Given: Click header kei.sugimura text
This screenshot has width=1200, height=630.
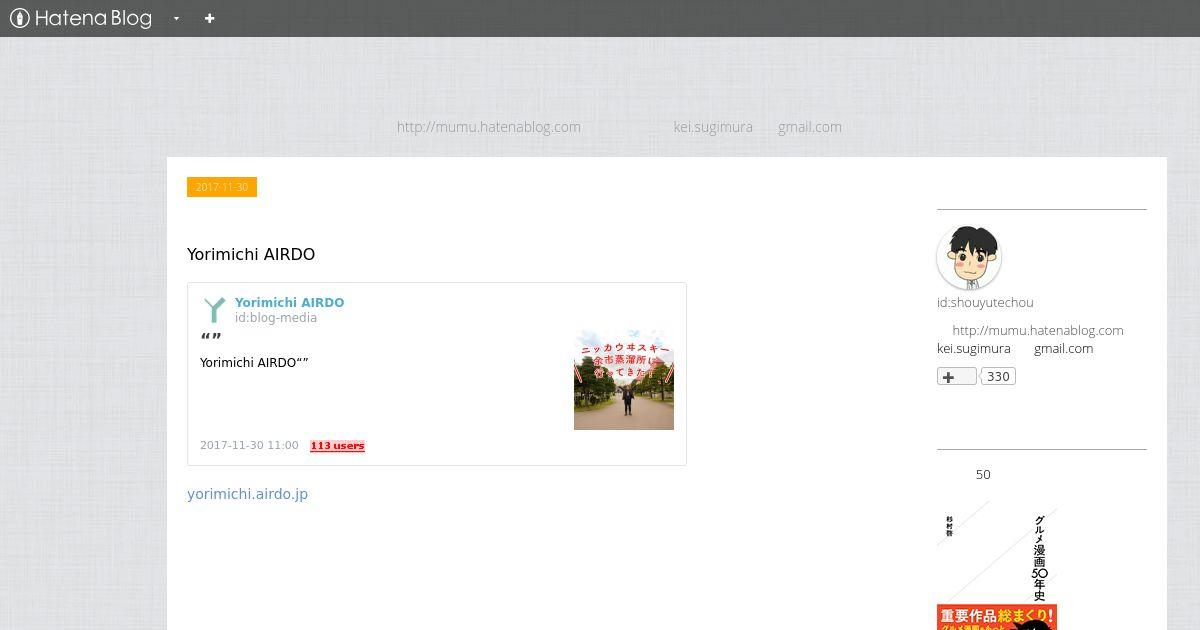Looking at the screenshot, I should point(713,127).
